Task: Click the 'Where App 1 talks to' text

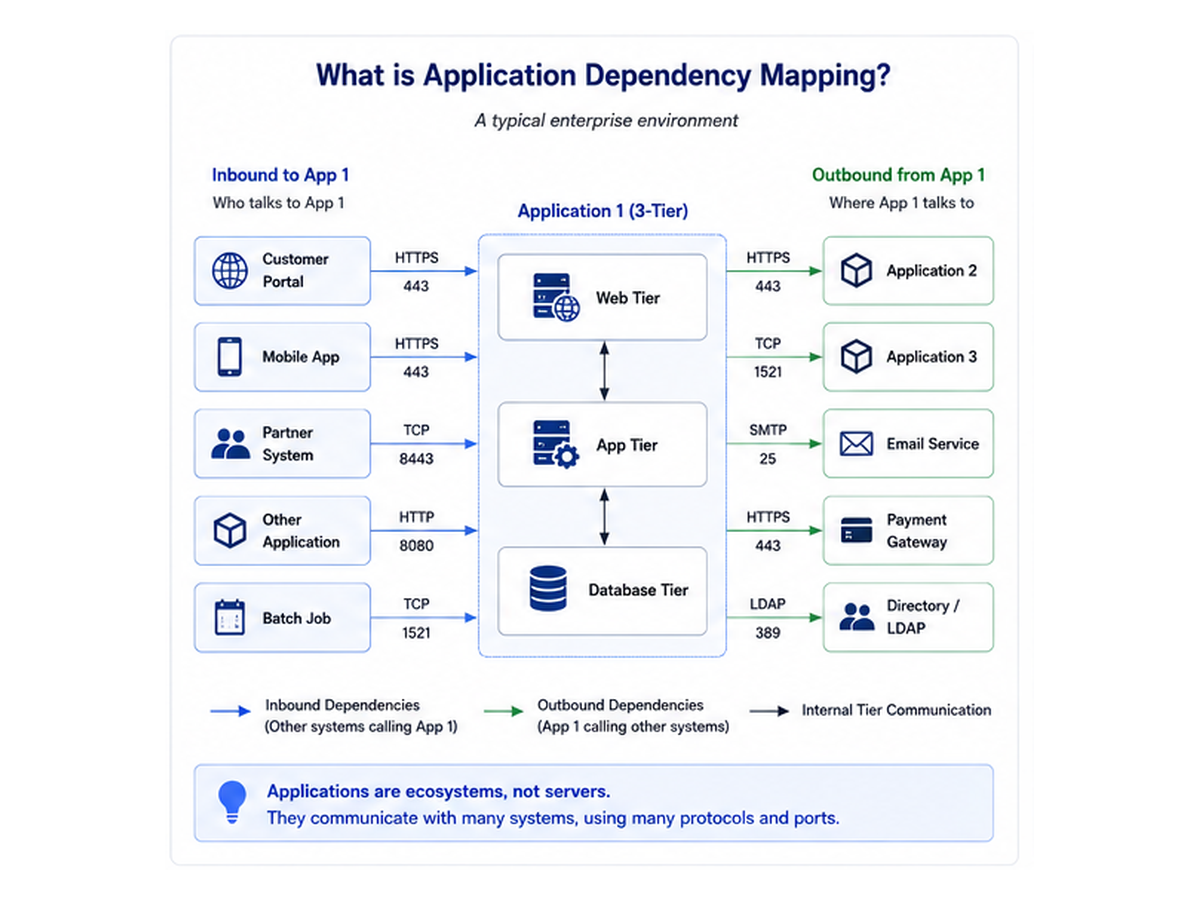Action: click(902, 203)
